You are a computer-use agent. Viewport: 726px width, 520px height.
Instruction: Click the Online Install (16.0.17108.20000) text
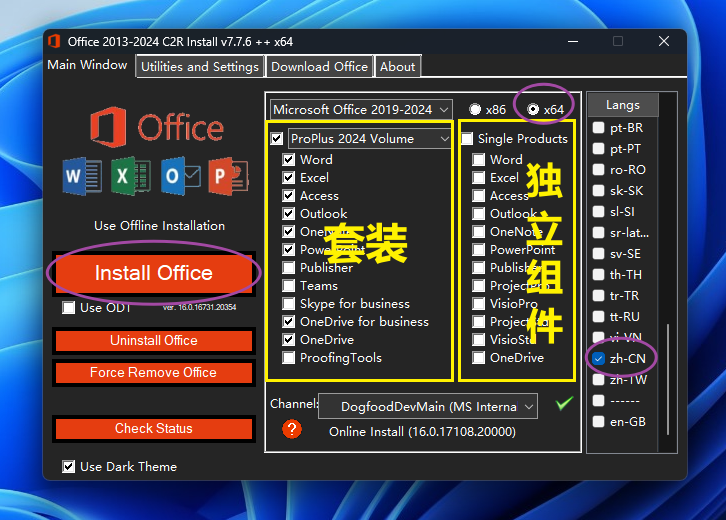[x=422, y=432]
